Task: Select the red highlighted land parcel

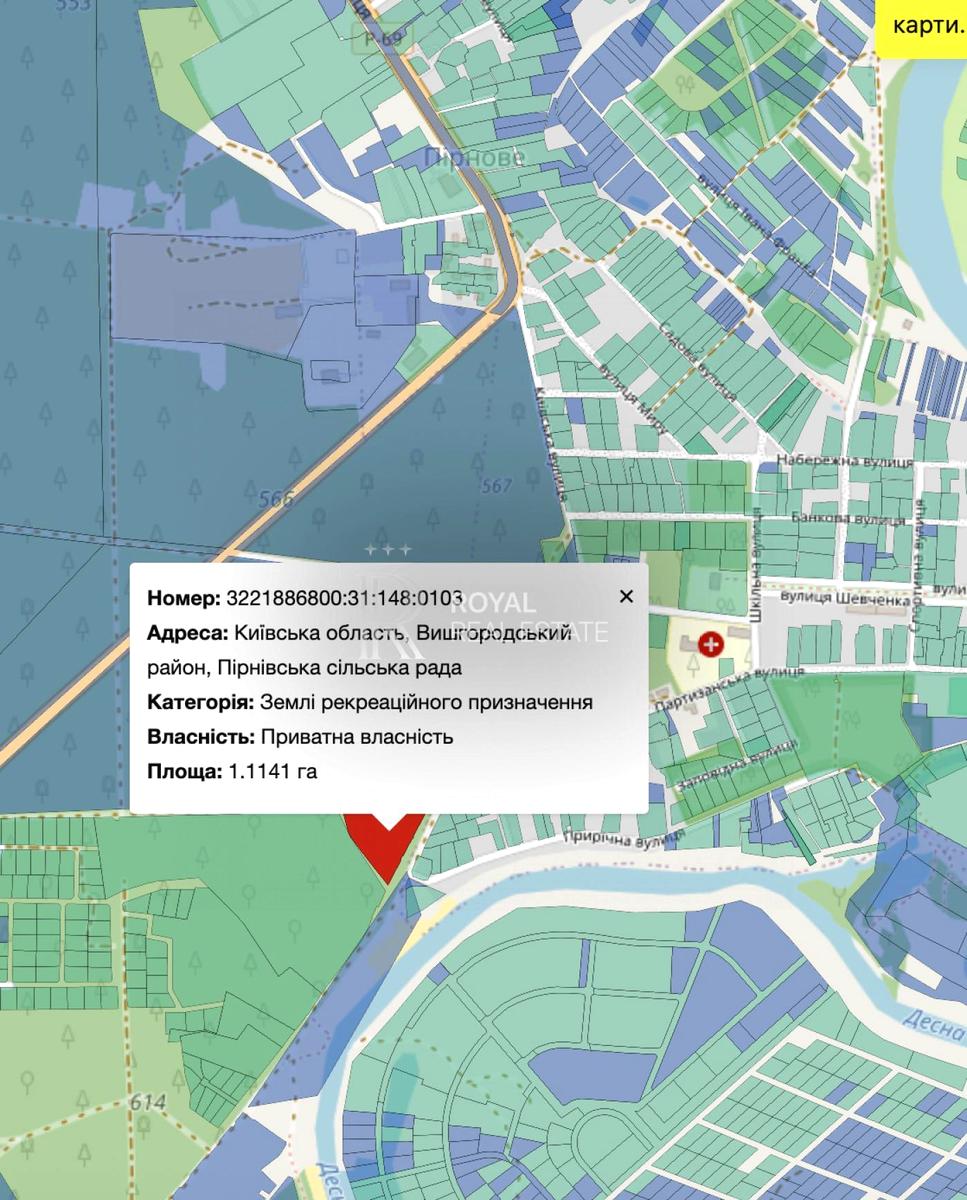Action: coord(384,840)
